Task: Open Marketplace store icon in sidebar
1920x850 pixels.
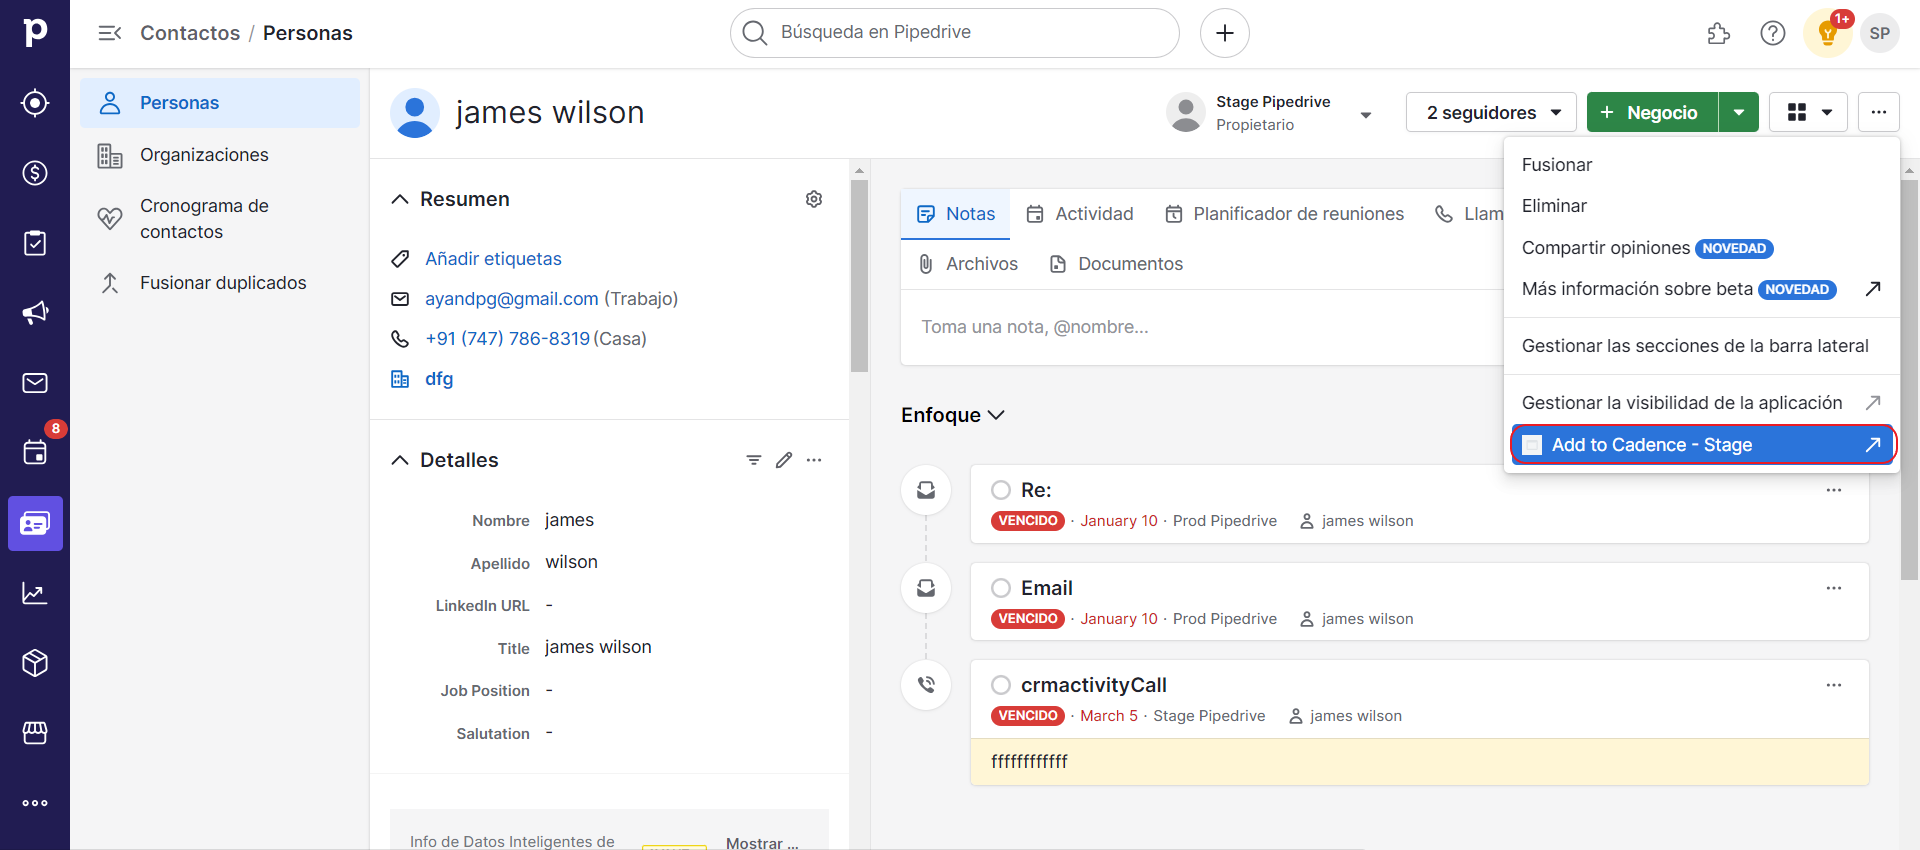Action: tap(35, 733)
